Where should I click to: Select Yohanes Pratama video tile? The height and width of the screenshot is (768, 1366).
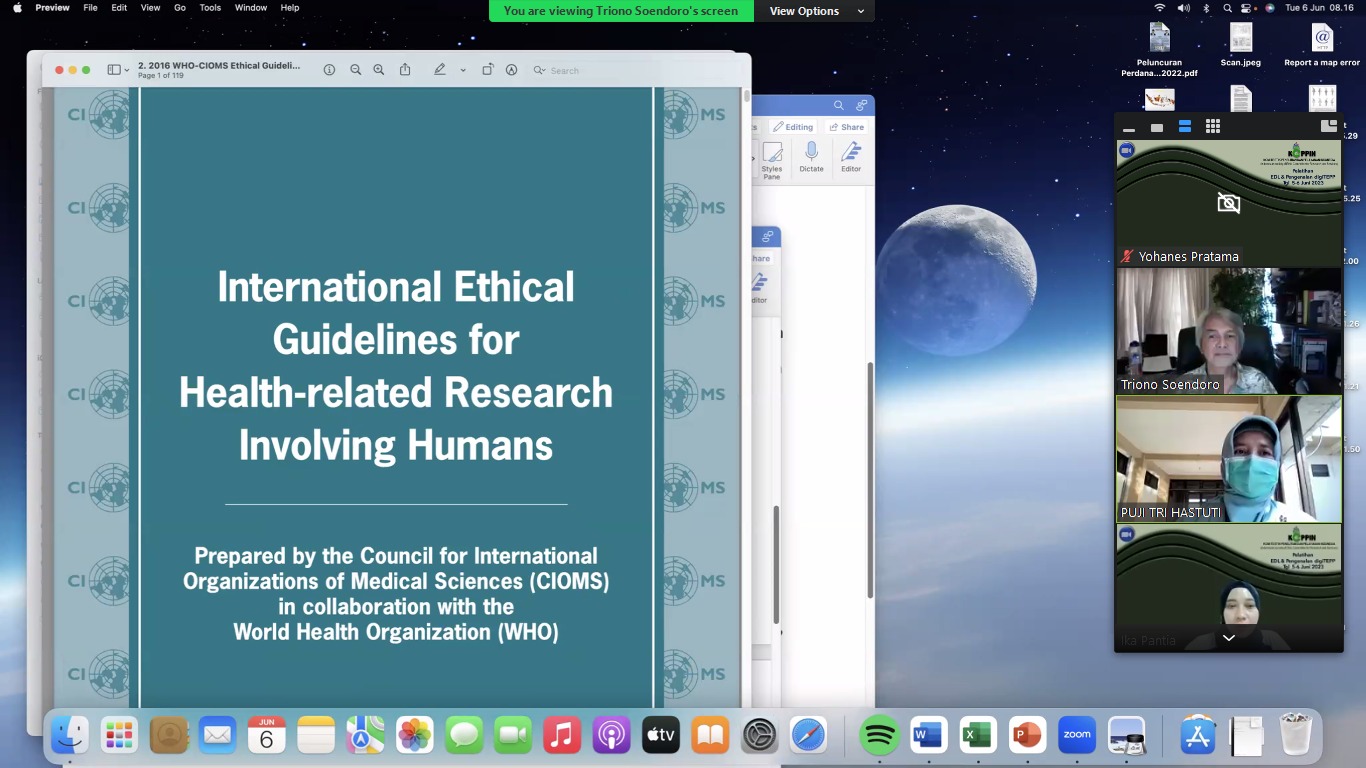point(1229,203)
